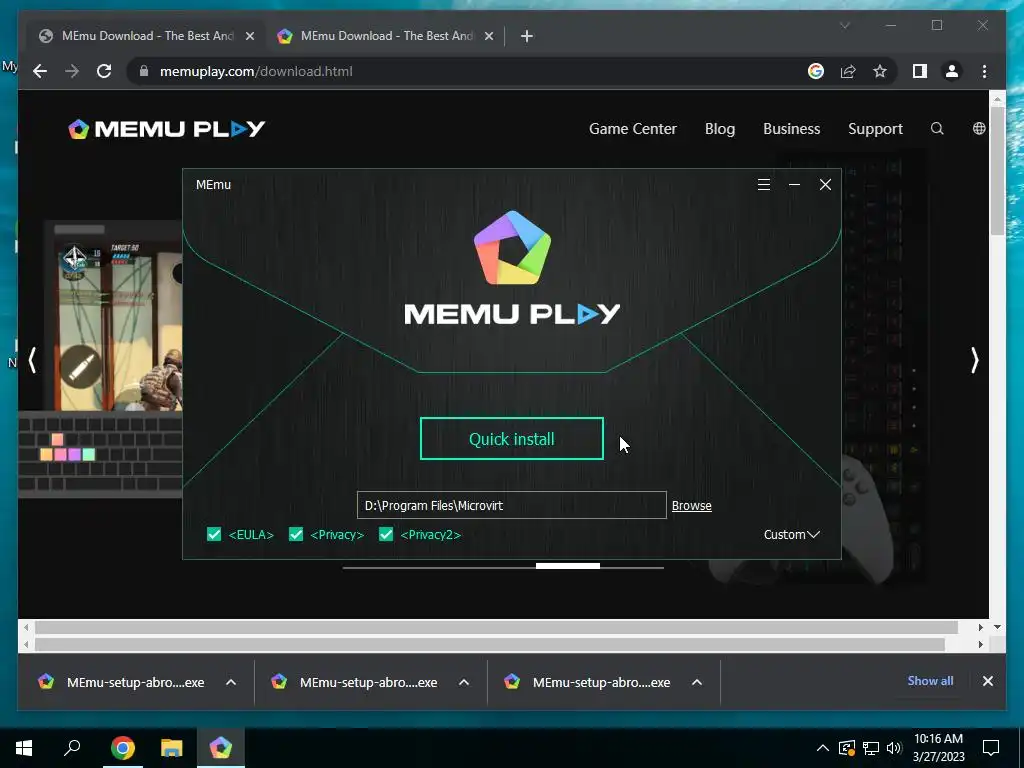Screen dimensions: 1024x768
Task: Show next carousel slide on website
Action: (x=974, y=360)
